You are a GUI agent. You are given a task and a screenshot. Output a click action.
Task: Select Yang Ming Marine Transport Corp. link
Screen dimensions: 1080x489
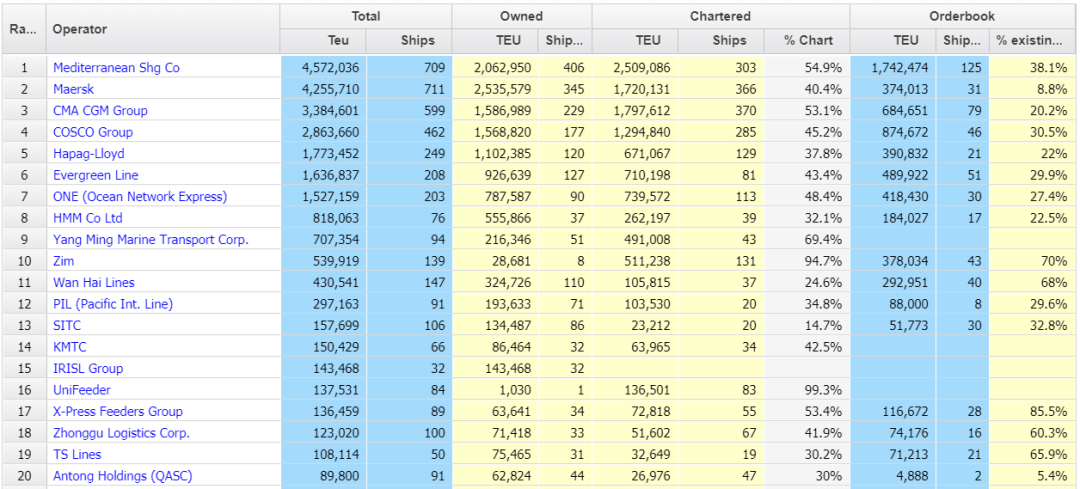(150, 240)
